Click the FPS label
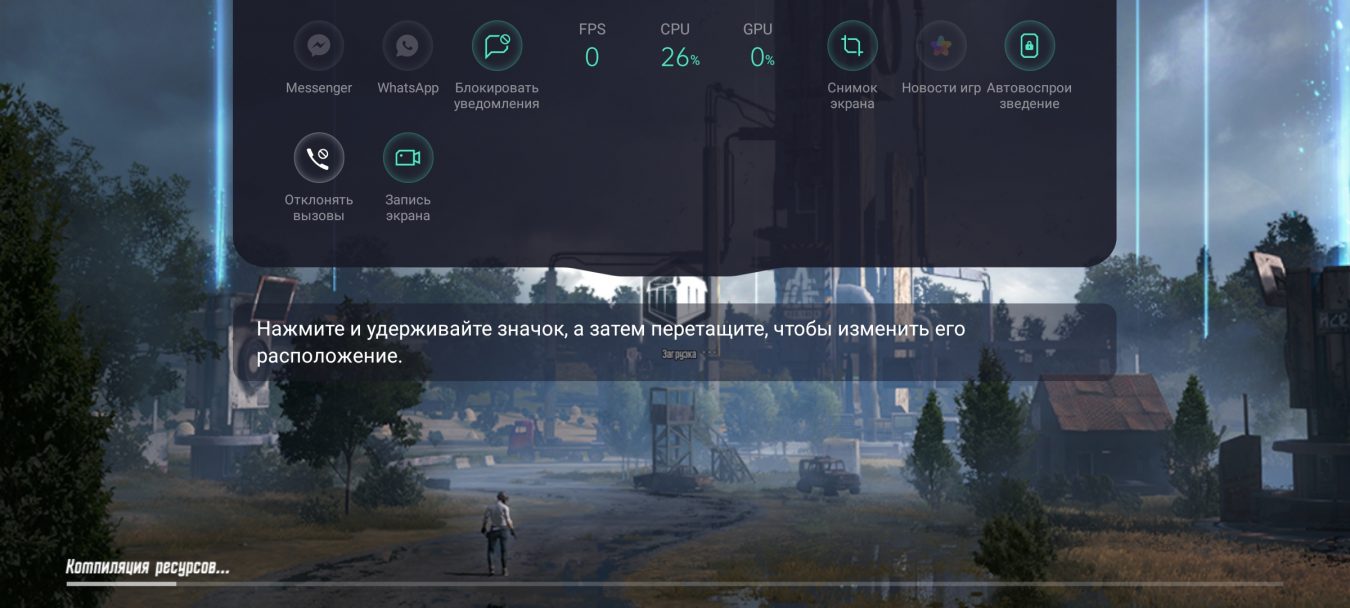Image resolution: width=1350 pixels, height=608 pixels. 592,29
